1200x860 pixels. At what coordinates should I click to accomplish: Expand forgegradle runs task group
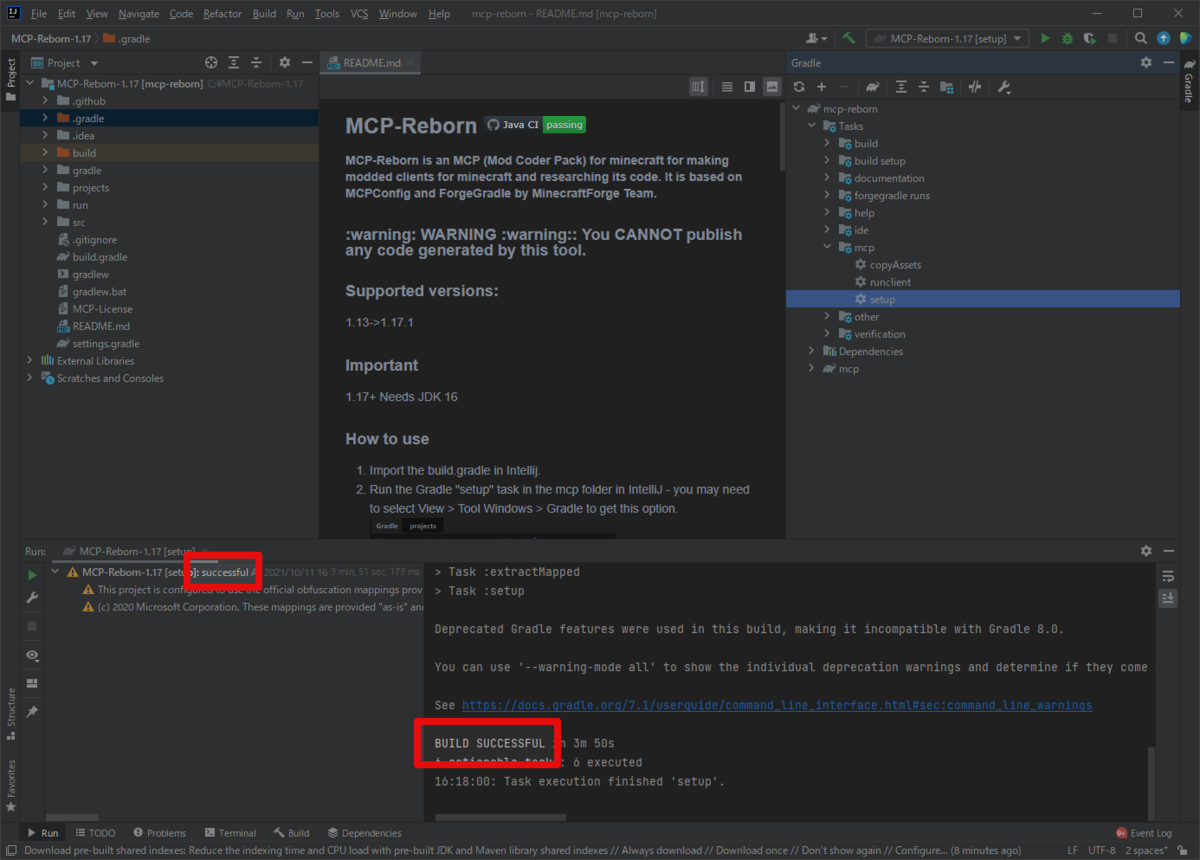point(827,195)
